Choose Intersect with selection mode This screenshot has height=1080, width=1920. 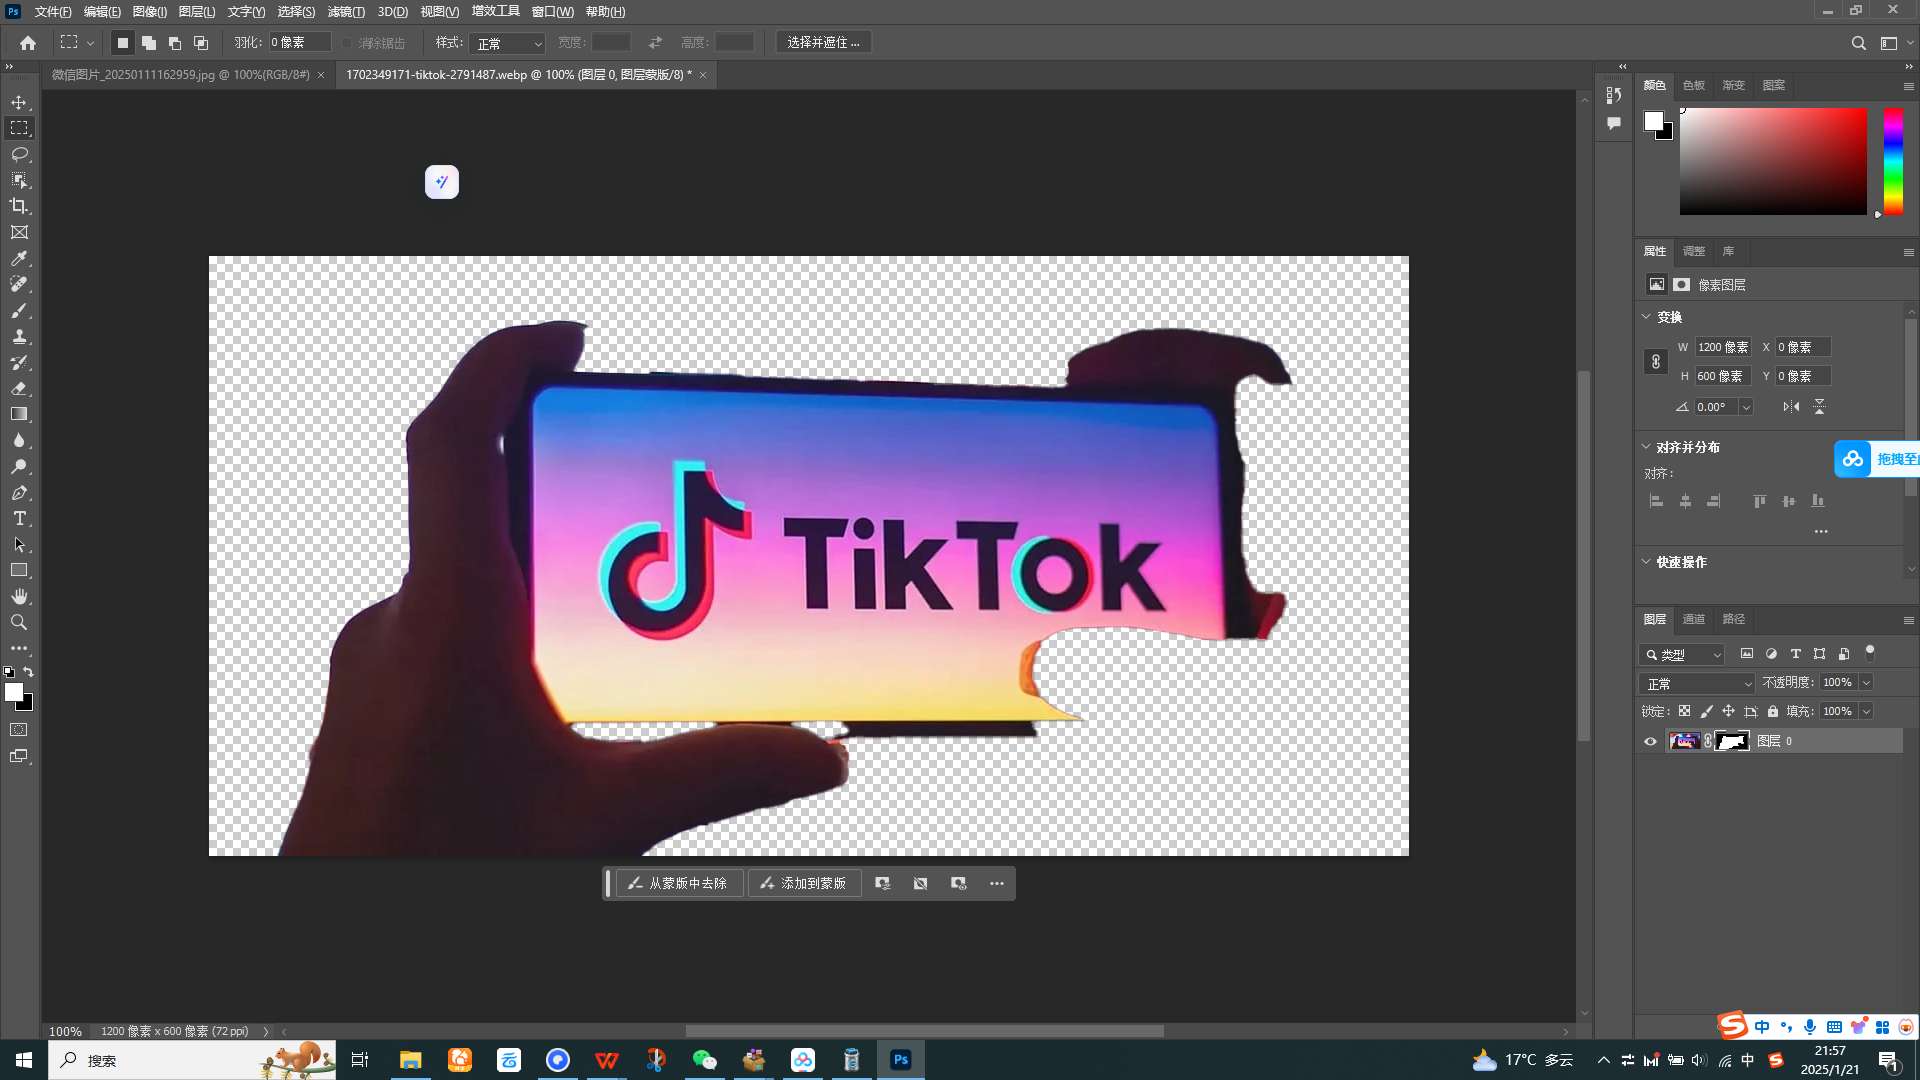click(x=201, y=43)
